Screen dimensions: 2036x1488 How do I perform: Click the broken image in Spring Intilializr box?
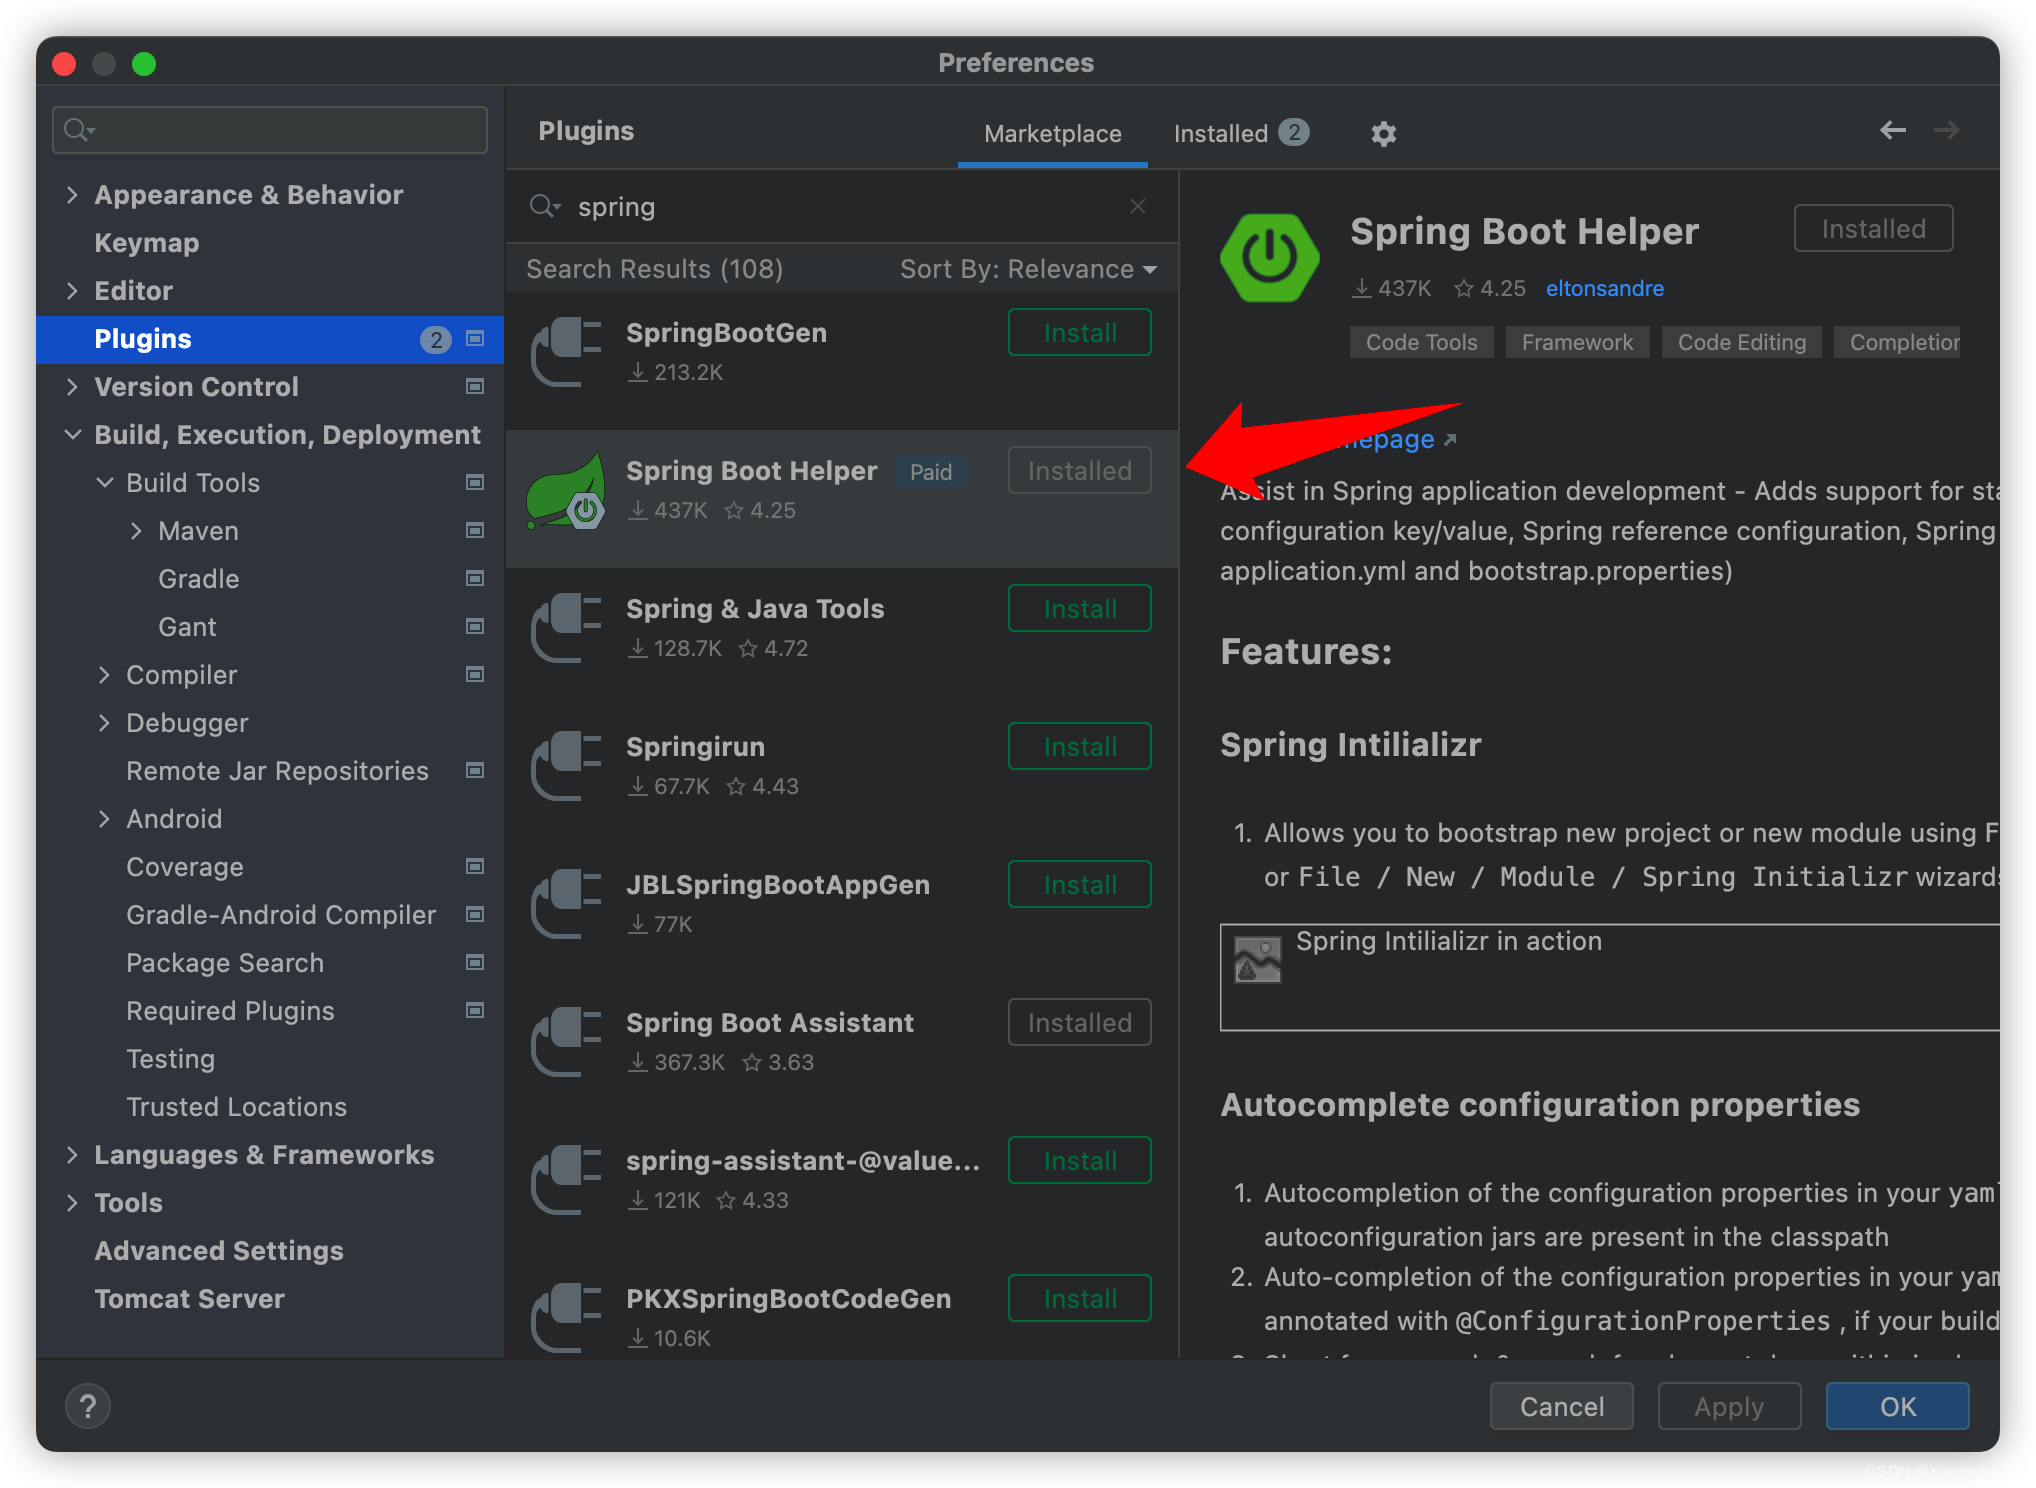(1257, 960)
